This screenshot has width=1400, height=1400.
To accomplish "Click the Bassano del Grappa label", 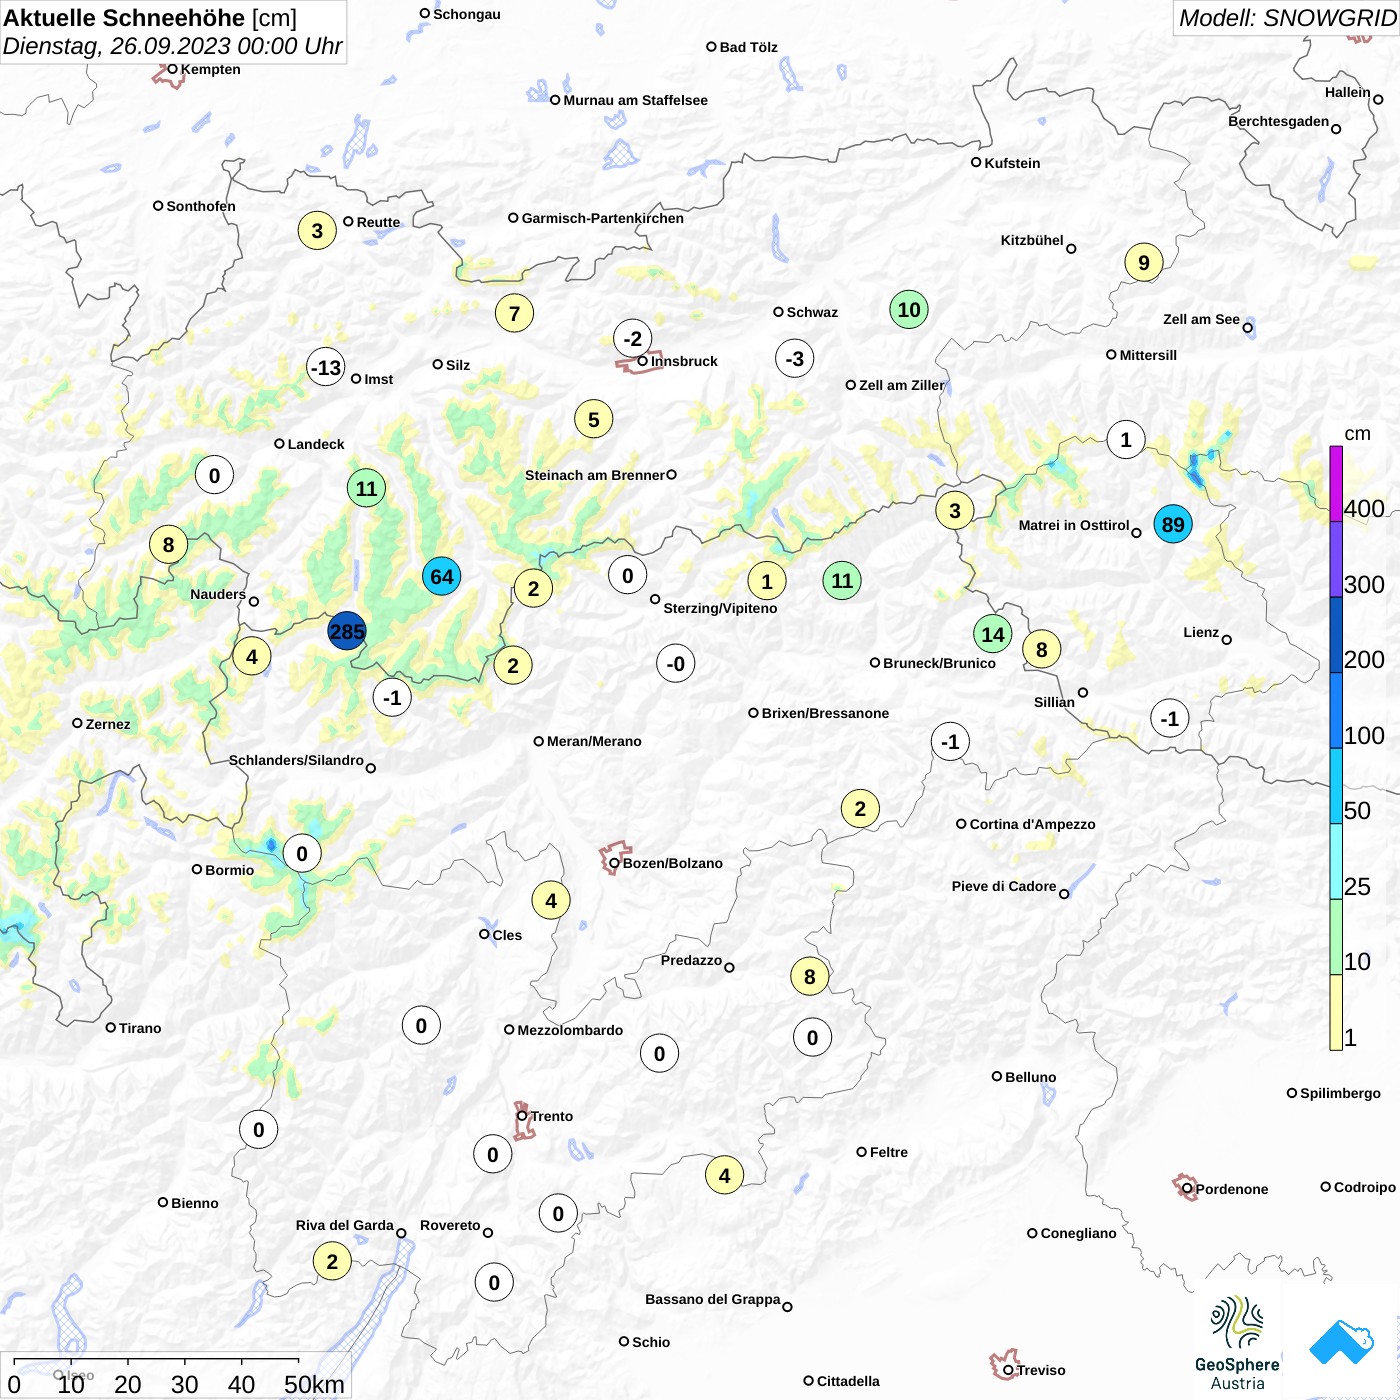I will pos(713,1299).
